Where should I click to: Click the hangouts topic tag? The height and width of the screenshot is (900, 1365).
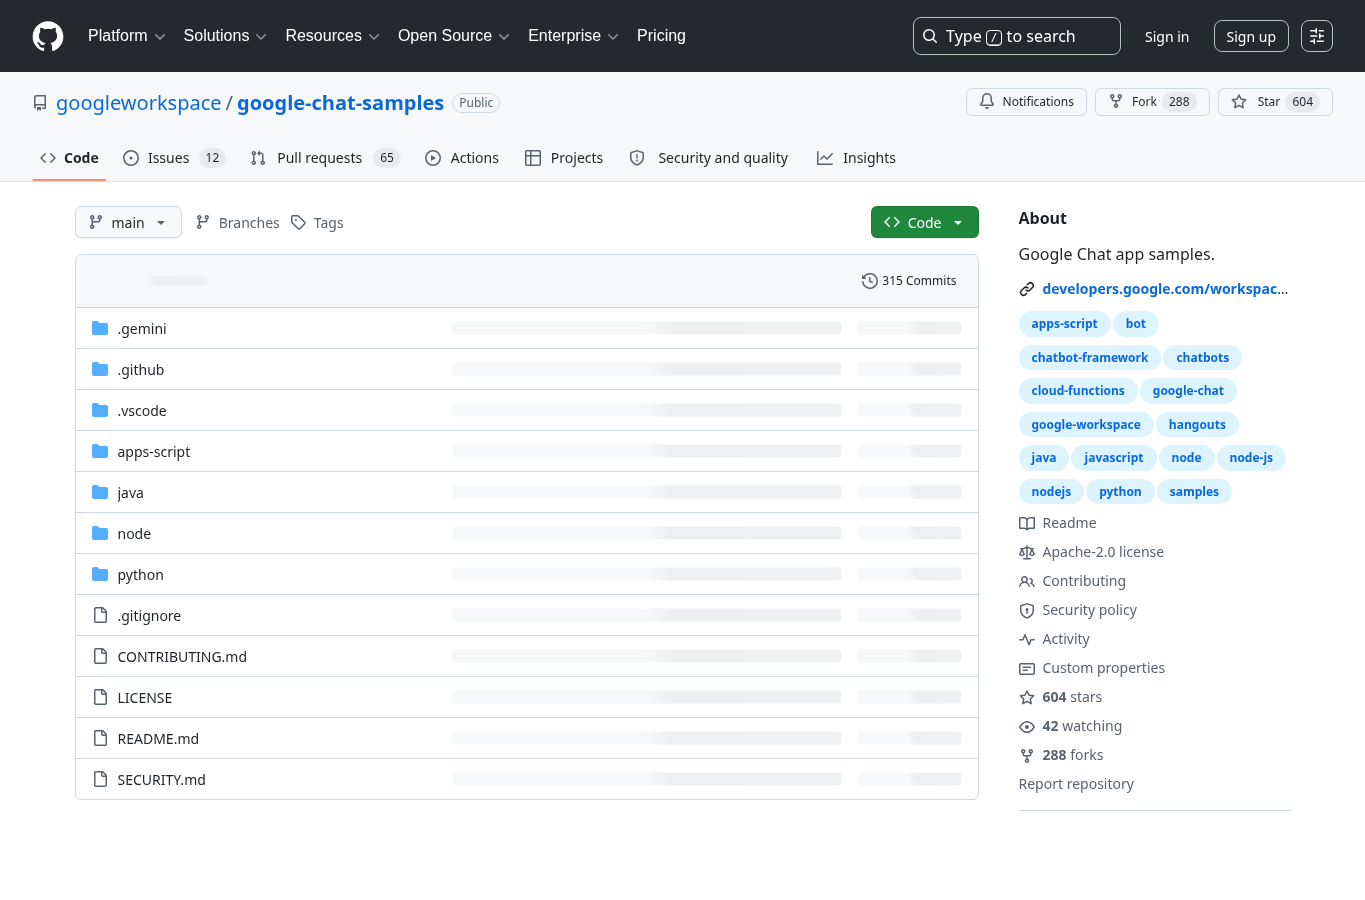tap(1197, 425)
